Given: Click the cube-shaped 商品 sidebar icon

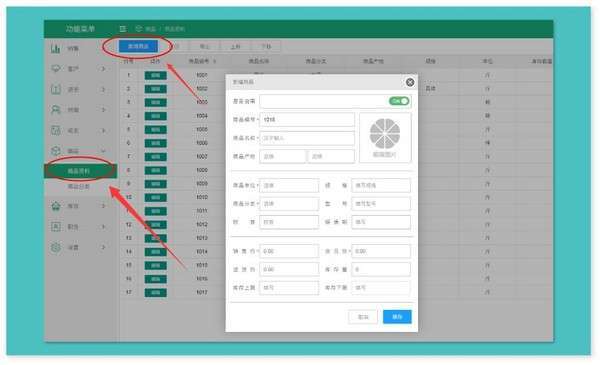Looking at the screenshot, I should 56,150.
